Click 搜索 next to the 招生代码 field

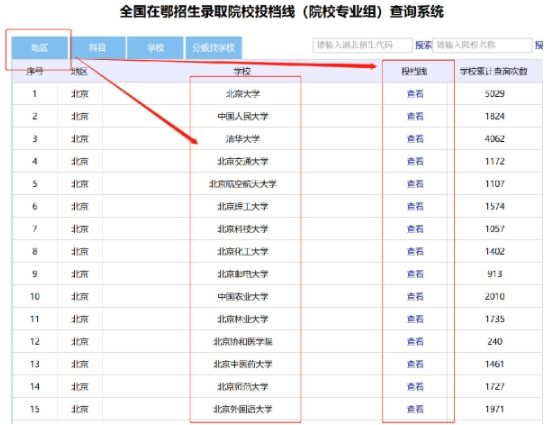423,45
